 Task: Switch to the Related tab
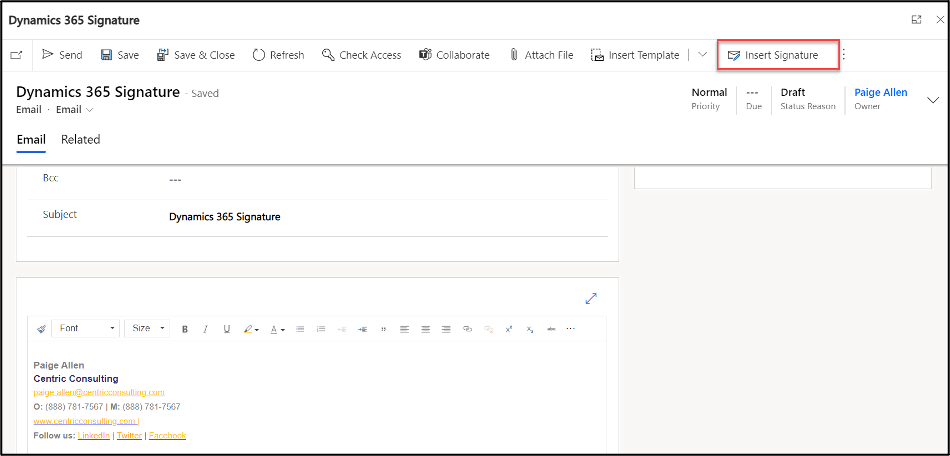tap(80, 139)
